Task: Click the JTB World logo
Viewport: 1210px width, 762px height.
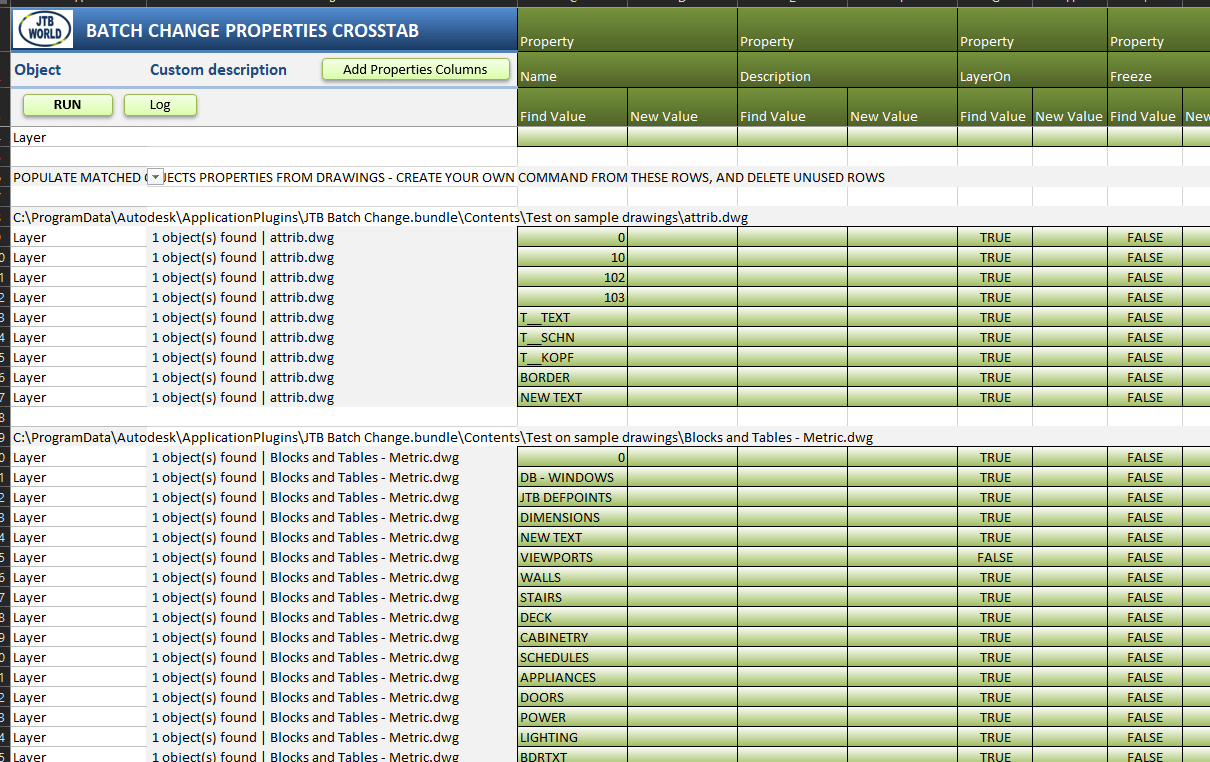Action: click(43, 29)
